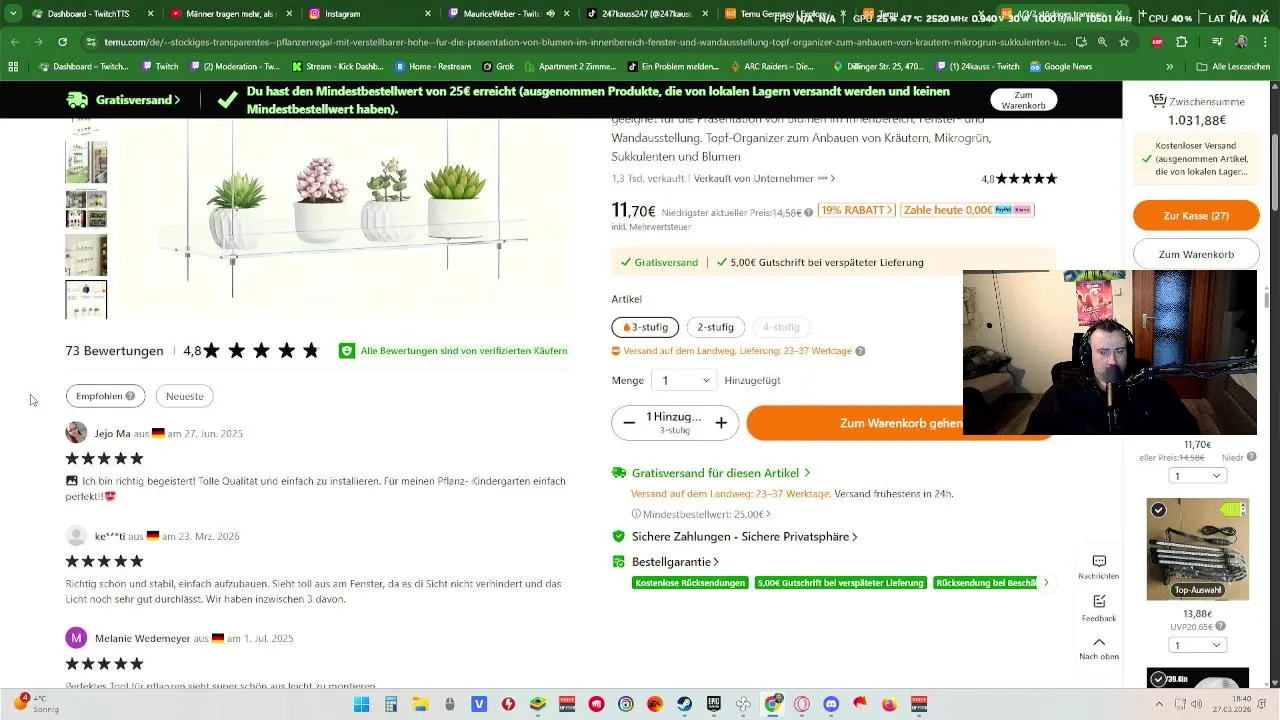Open quantity dropdown for the 13,88€ cart item
This screenshot has width=1280, height=720.
coord(1197,645)
